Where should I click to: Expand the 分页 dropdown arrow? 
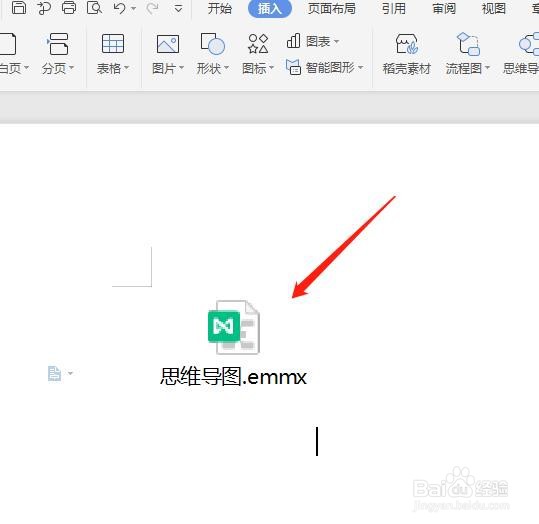pyautogui.click(x=72, y=68)
